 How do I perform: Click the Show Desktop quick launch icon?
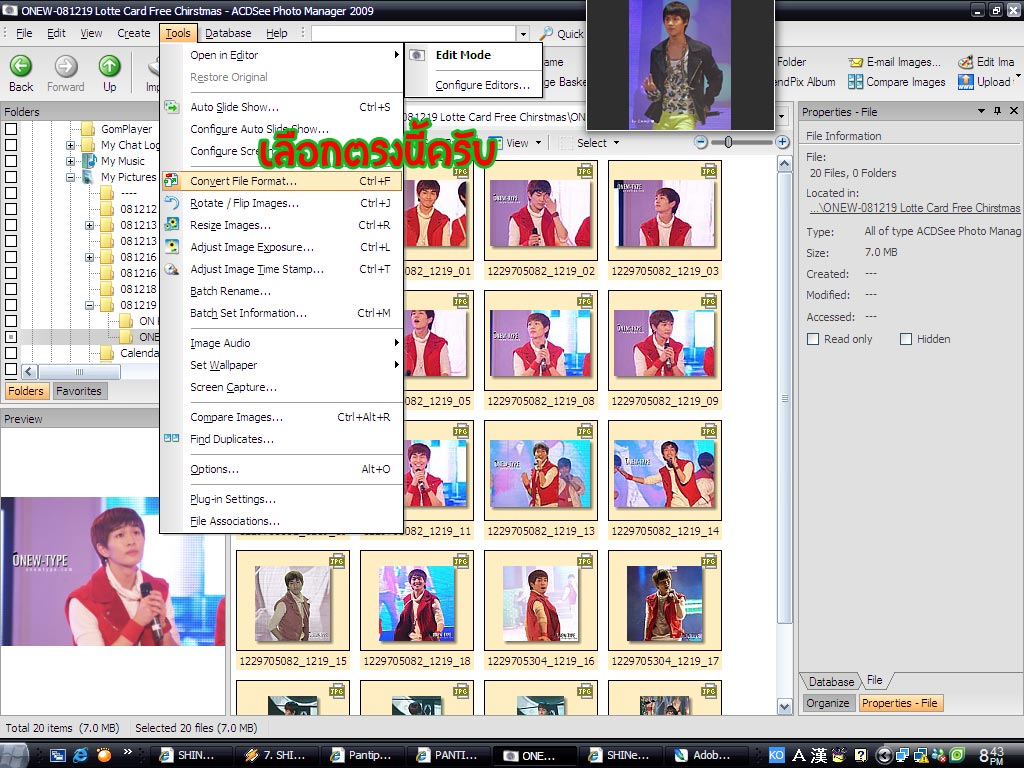pyautogui.click(x=57, y=755)
